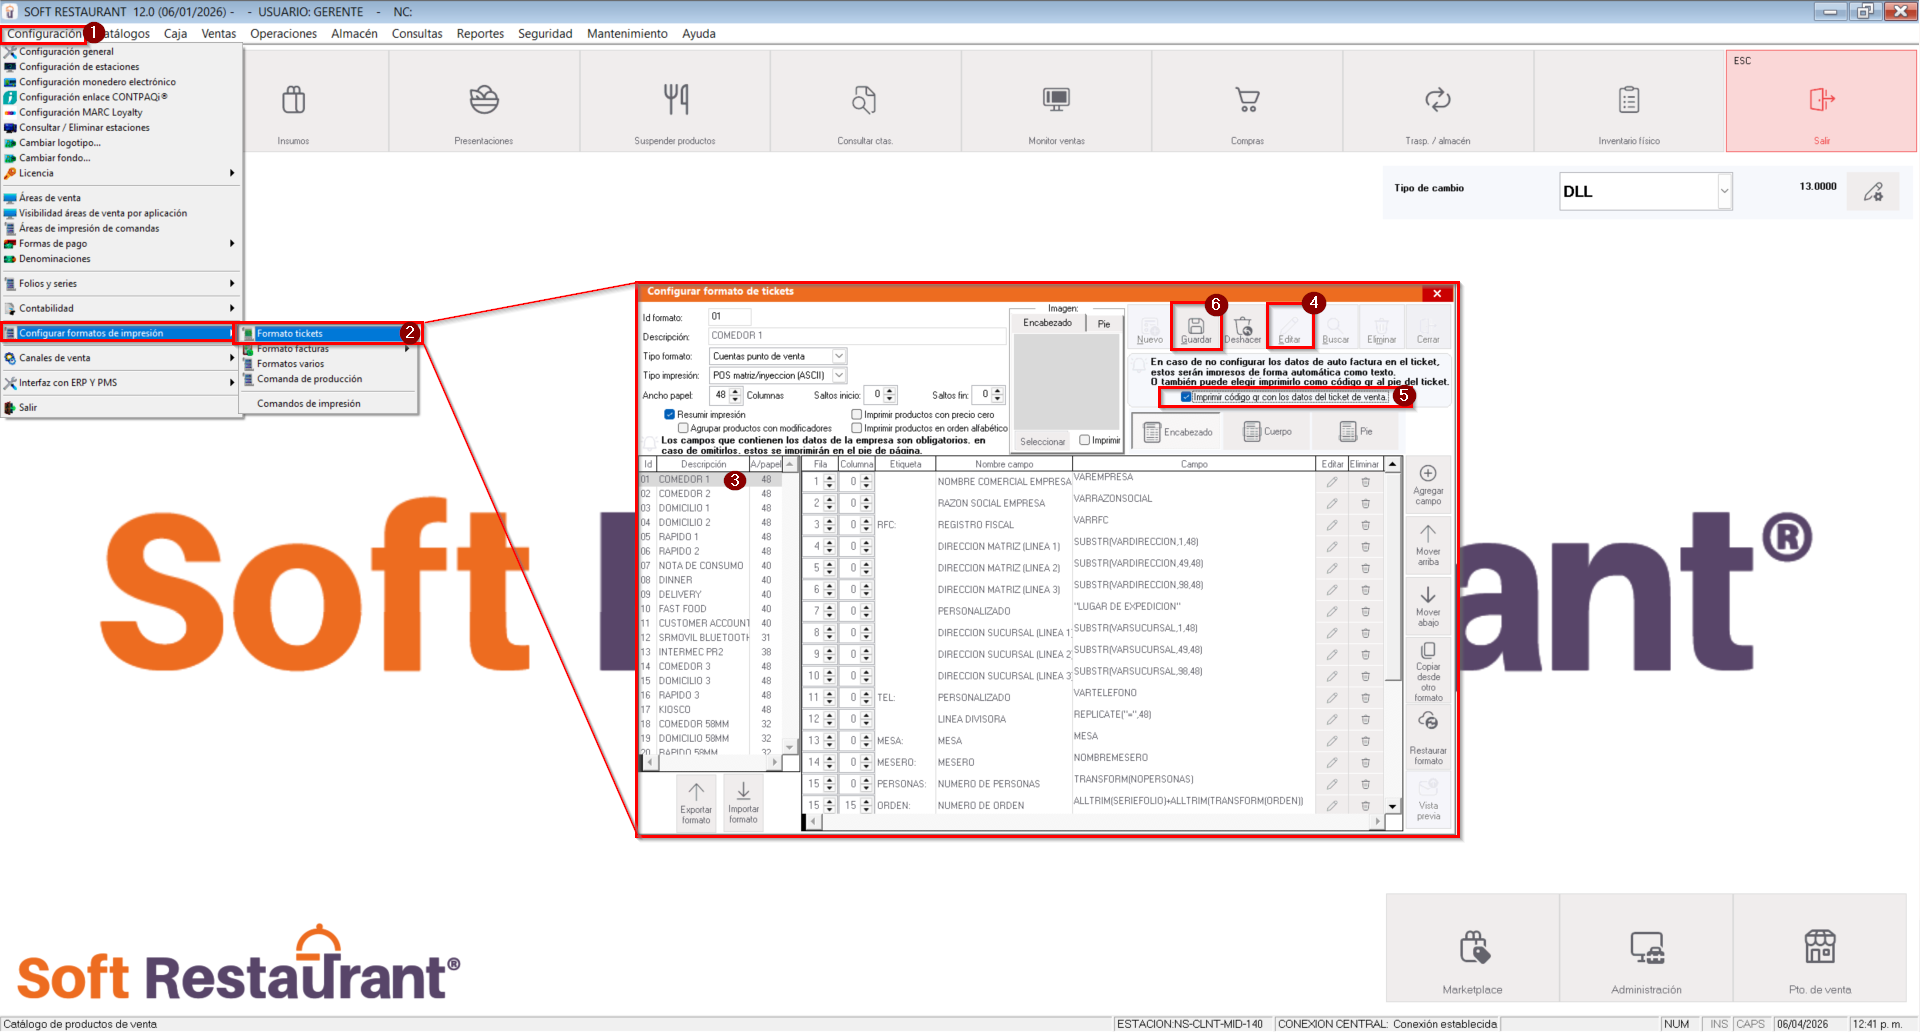Image resolution: width=1920 pixels, height=1032 pixels.
Task: Click the Seleccionar image button
Action: coord(1042,441)
